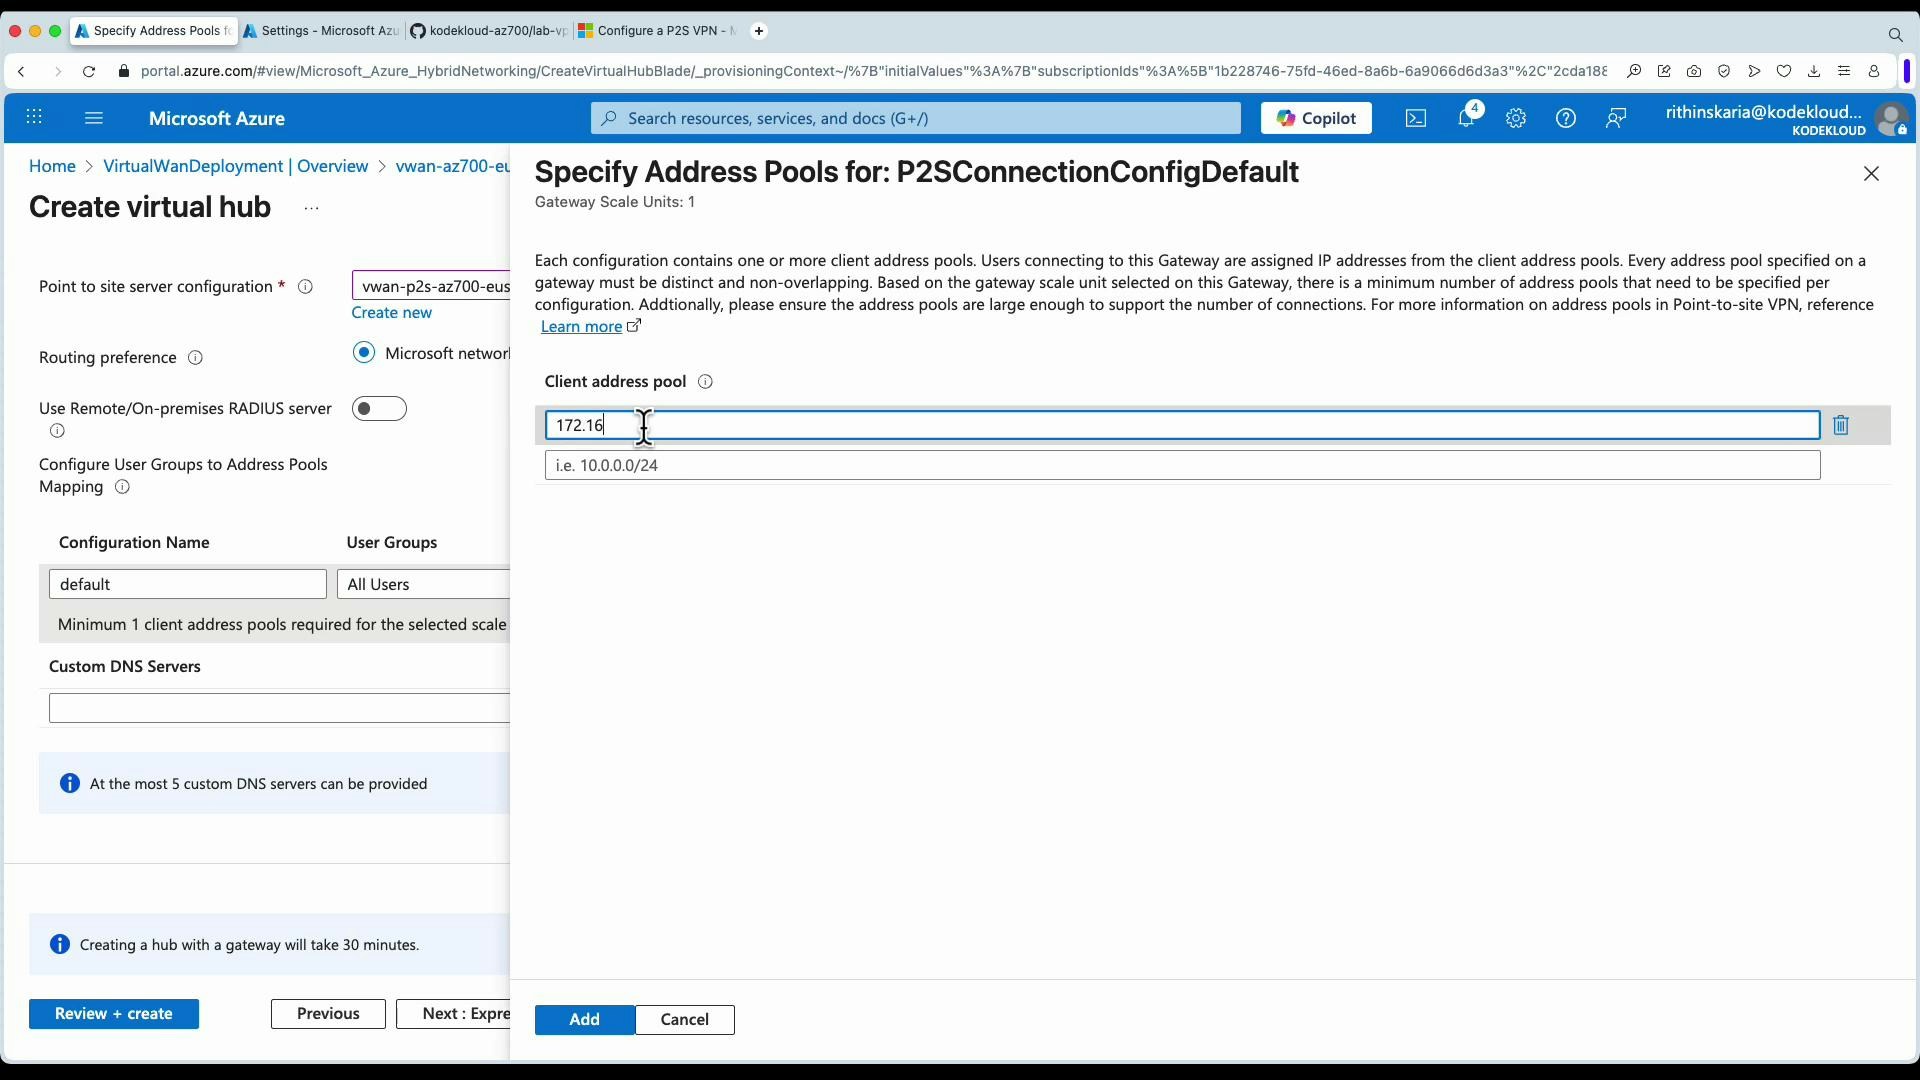Open the Azure portal menu hamburger
Viewport: 1920px width, 1080px height.
pos(94,118)
